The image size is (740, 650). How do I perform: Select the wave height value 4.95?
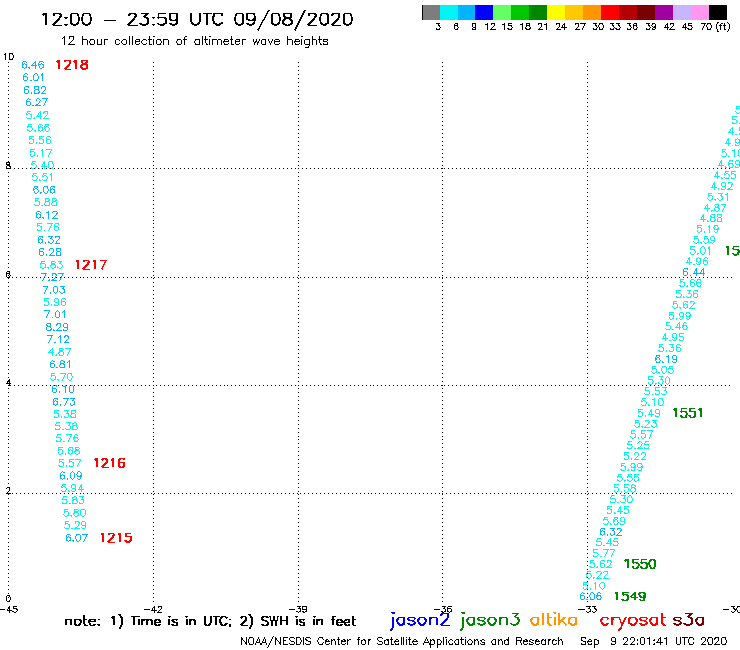tap(673, 337)
